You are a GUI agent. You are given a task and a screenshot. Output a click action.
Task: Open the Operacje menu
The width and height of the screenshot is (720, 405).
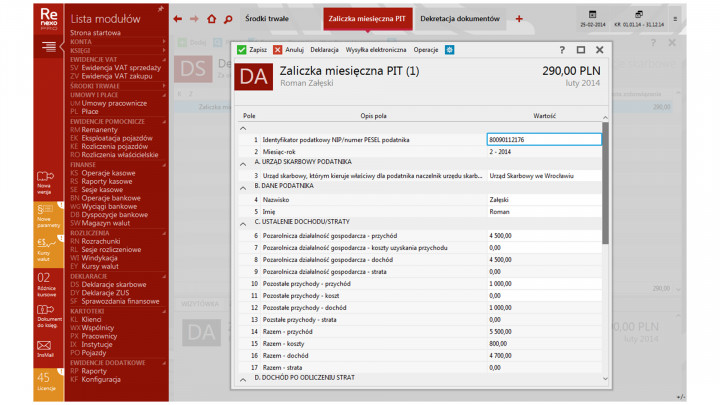[425, 49]
